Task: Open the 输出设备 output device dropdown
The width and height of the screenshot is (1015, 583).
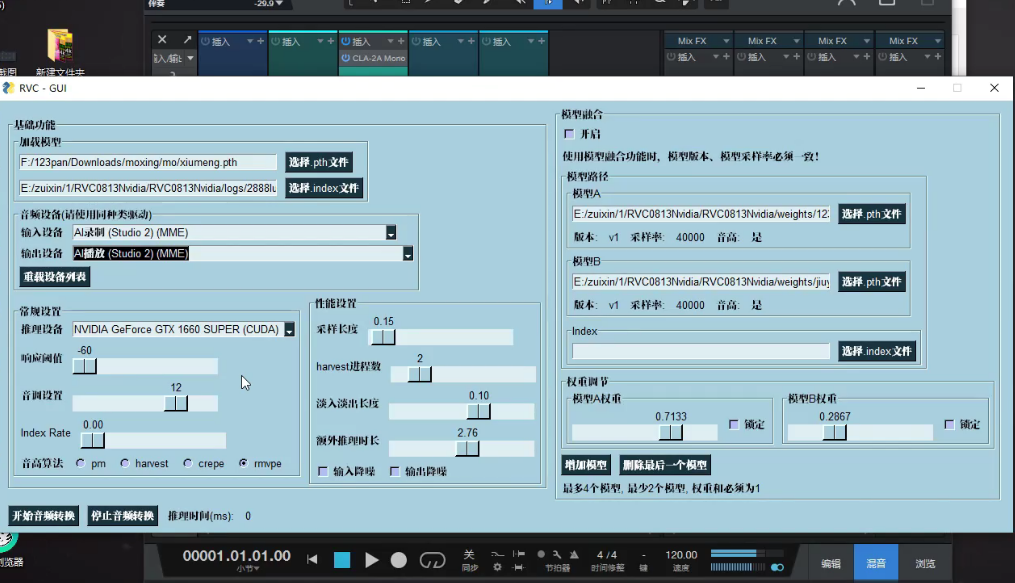Action: coord(406,253)
